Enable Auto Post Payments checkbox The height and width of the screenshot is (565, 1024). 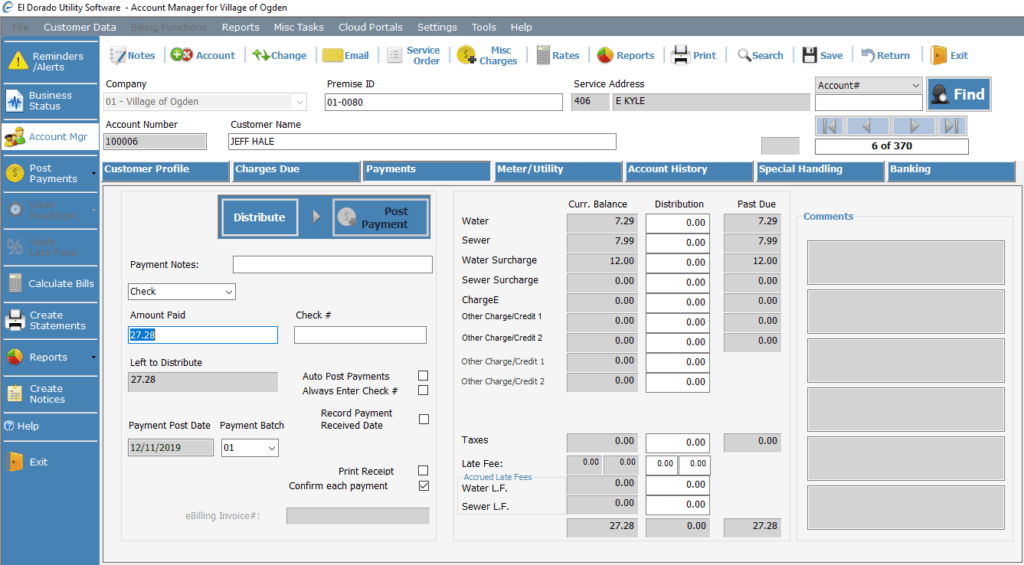tap(423, 376)
